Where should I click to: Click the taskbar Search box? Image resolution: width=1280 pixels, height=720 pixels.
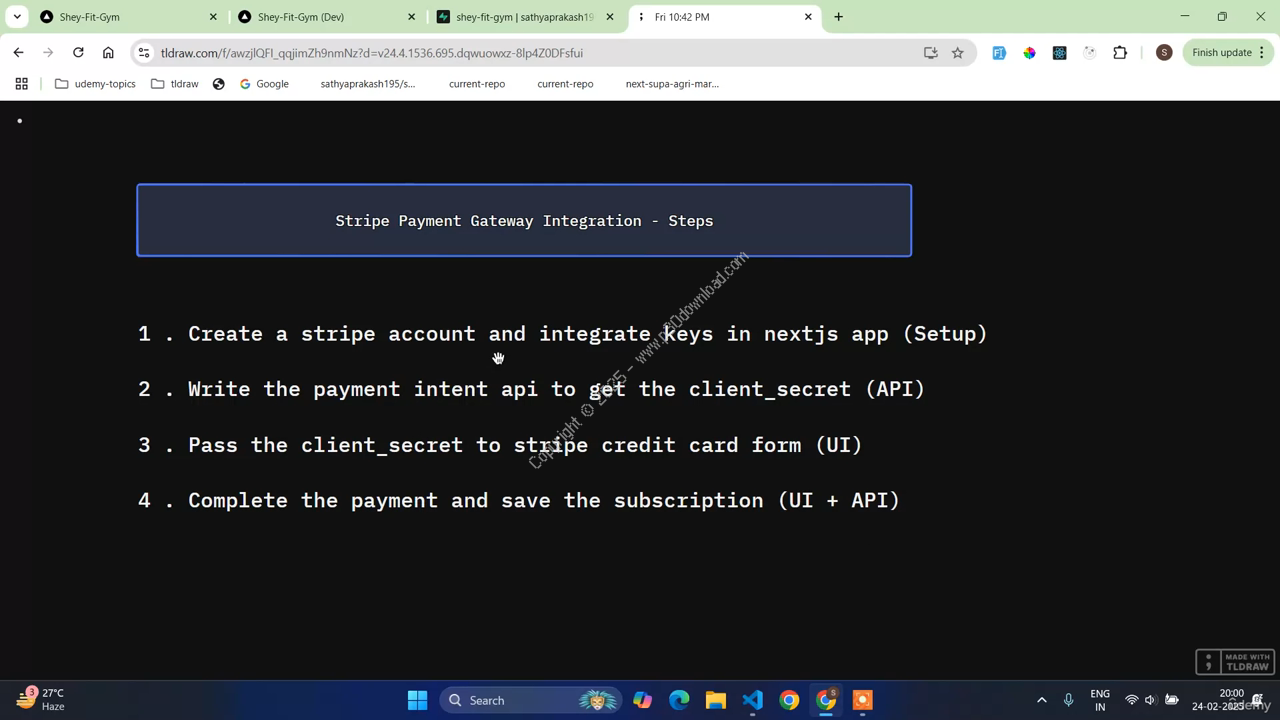click(531, 700)
